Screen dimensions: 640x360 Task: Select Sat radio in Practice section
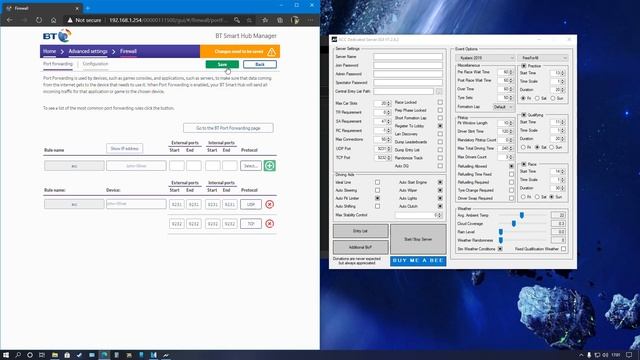[x=538, y=98]
